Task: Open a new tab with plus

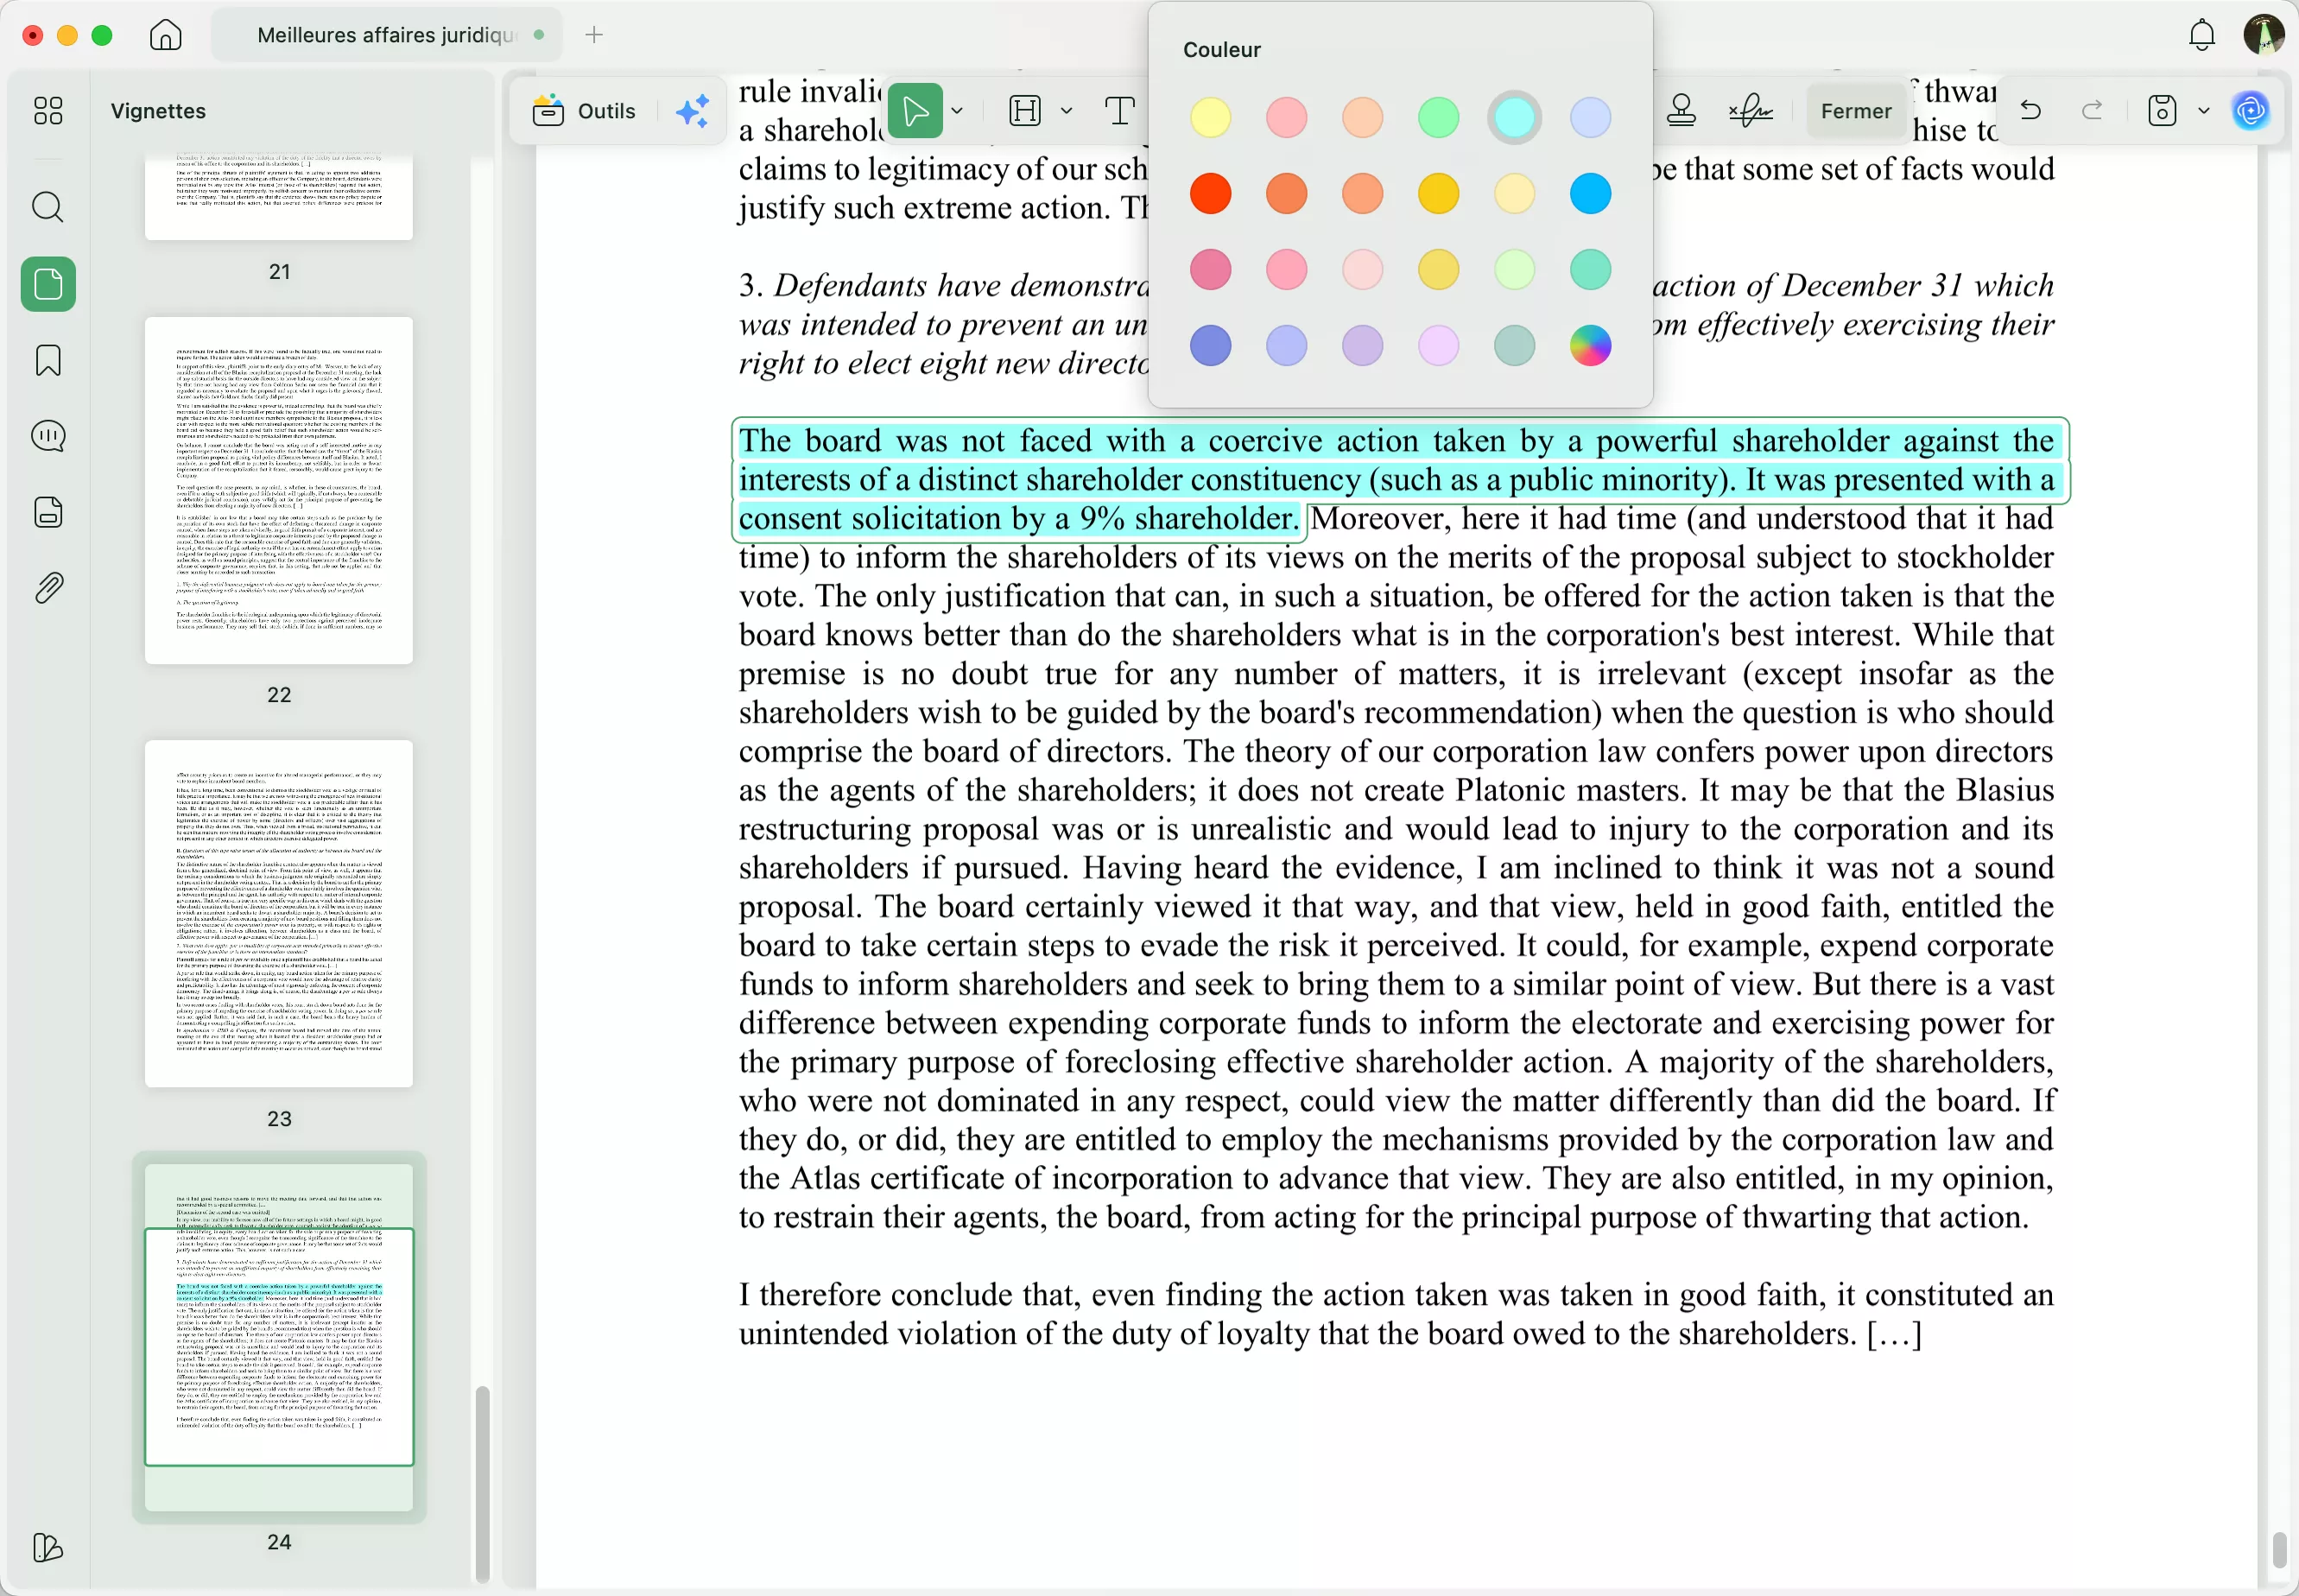Action: coord(594,35)
